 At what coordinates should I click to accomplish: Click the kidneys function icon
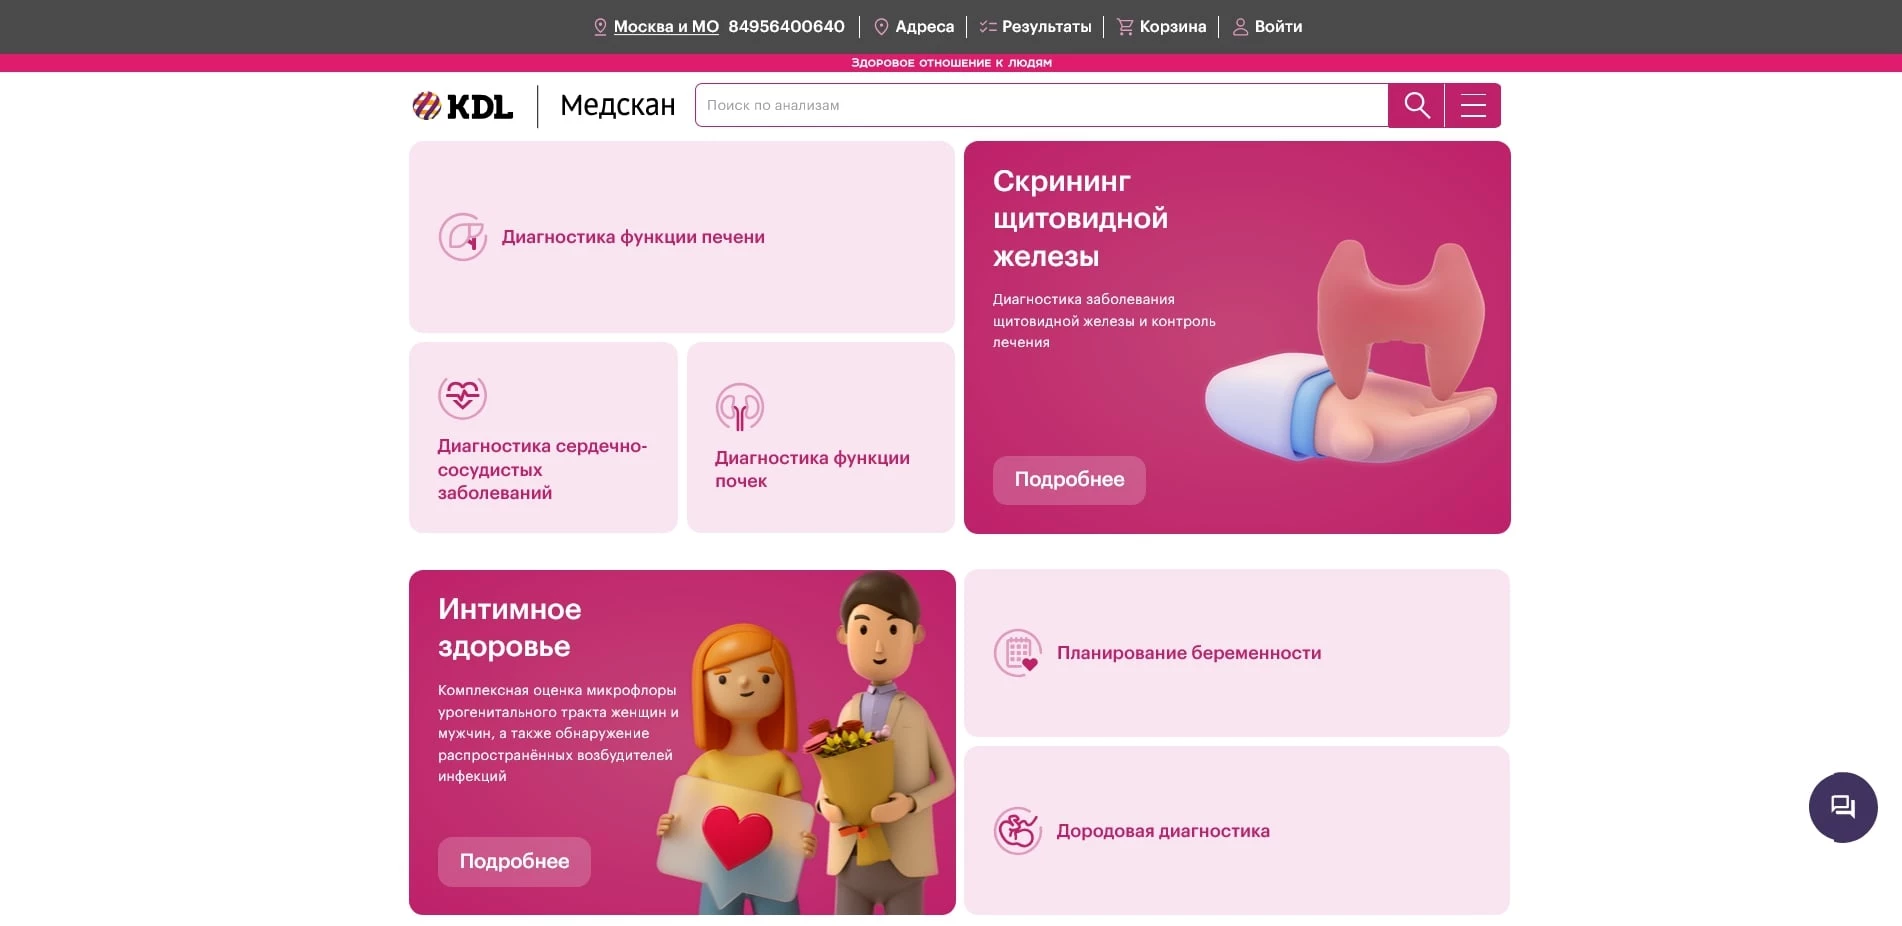click(740, 407)
